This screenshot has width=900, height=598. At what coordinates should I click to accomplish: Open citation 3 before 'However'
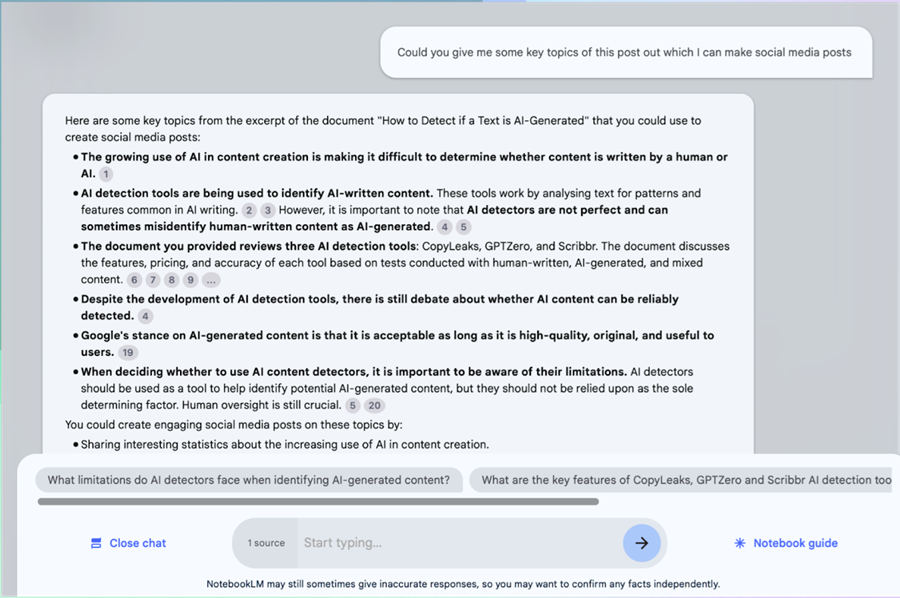click(267, 210)
